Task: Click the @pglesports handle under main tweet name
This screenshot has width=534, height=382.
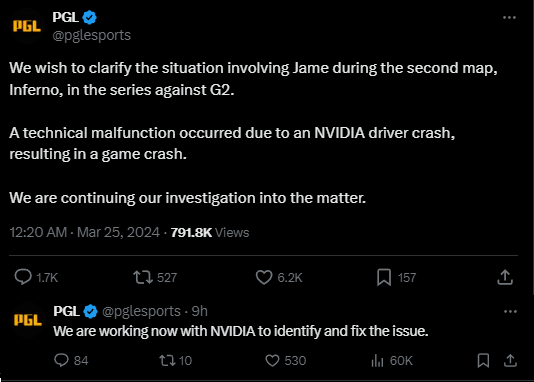Action: (x=91, y=35)
